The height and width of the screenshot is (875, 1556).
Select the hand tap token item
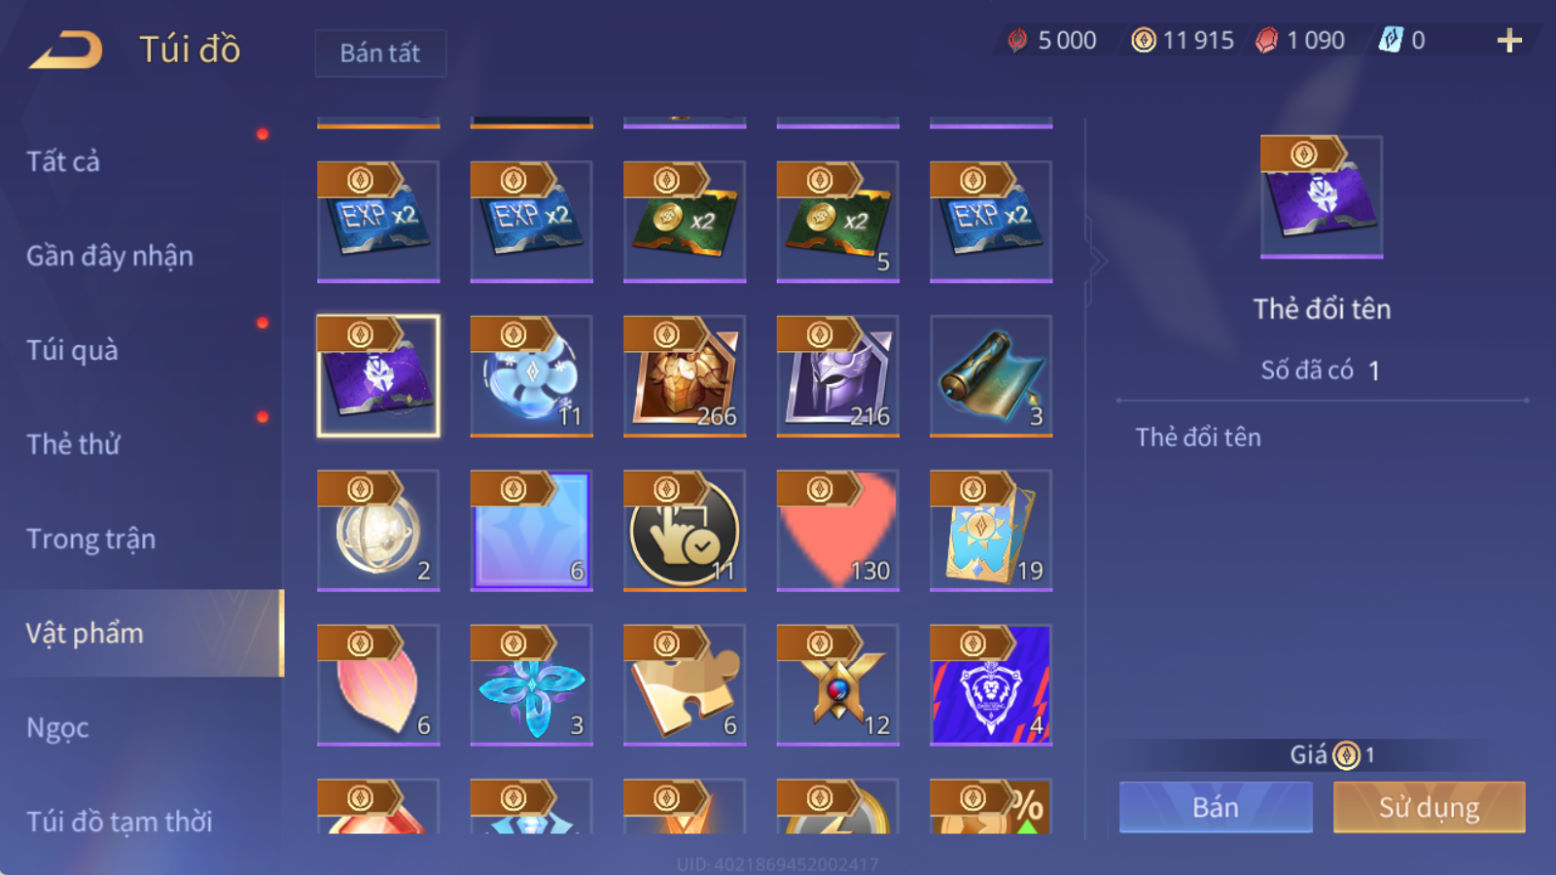pyautogui.click(x=685, y=530)
